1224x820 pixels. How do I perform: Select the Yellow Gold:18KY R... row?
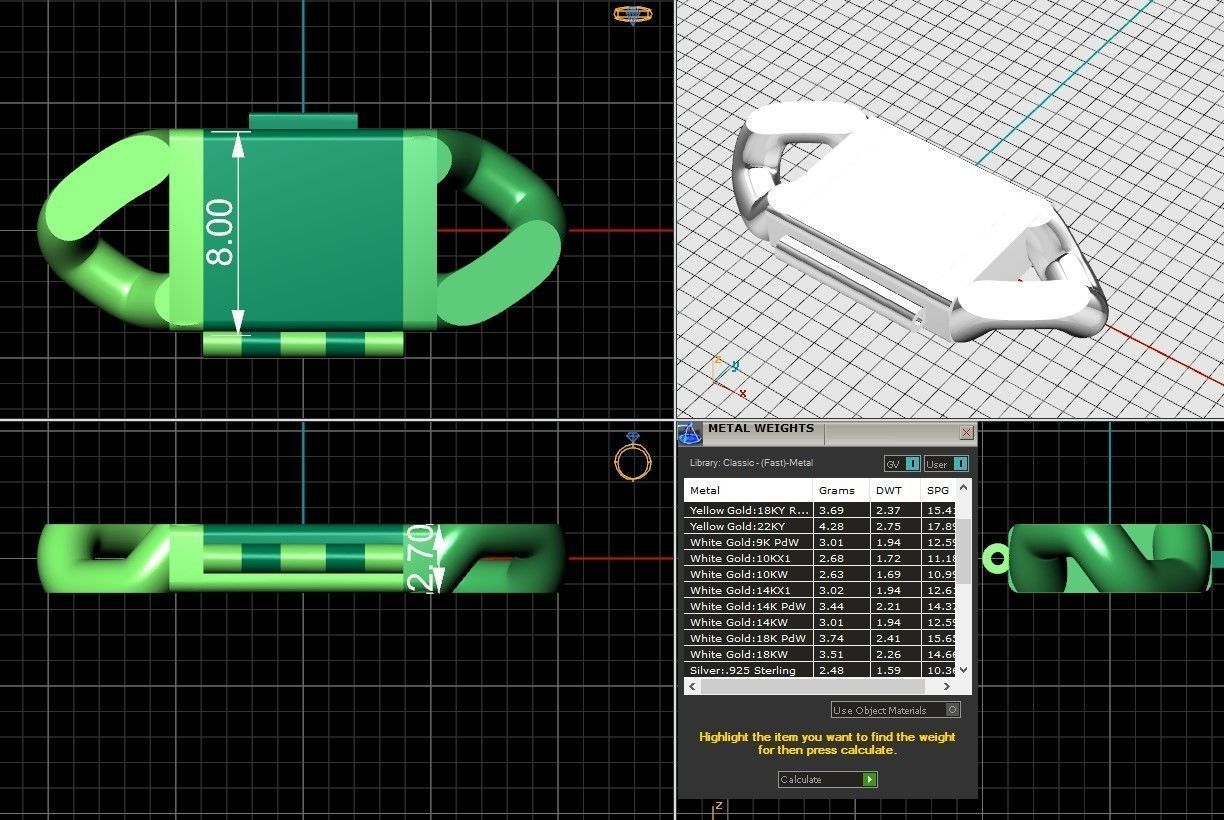(820, 510)
